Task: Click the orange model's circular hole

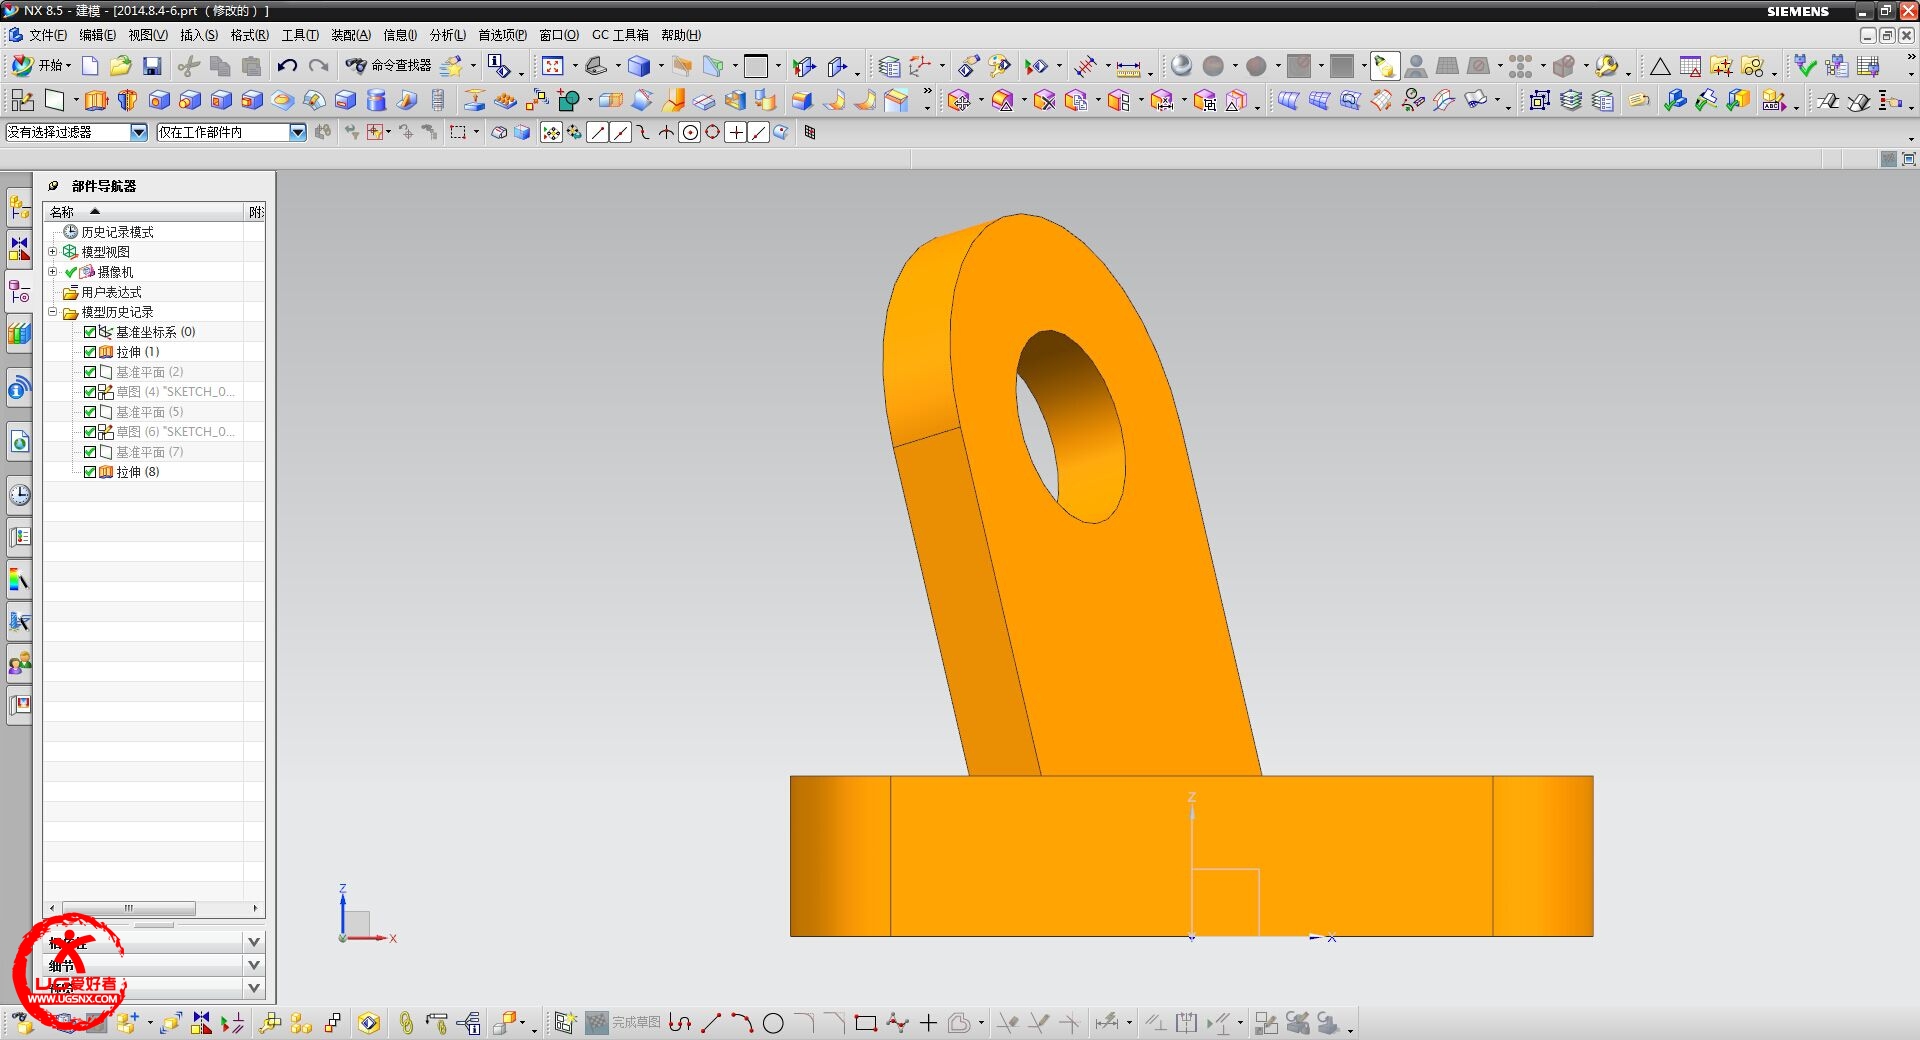Action: click(1070, 428)
